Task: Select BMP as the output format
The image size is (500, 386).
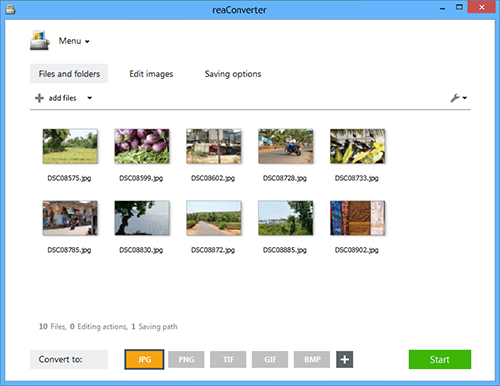Action: point(312,359)
